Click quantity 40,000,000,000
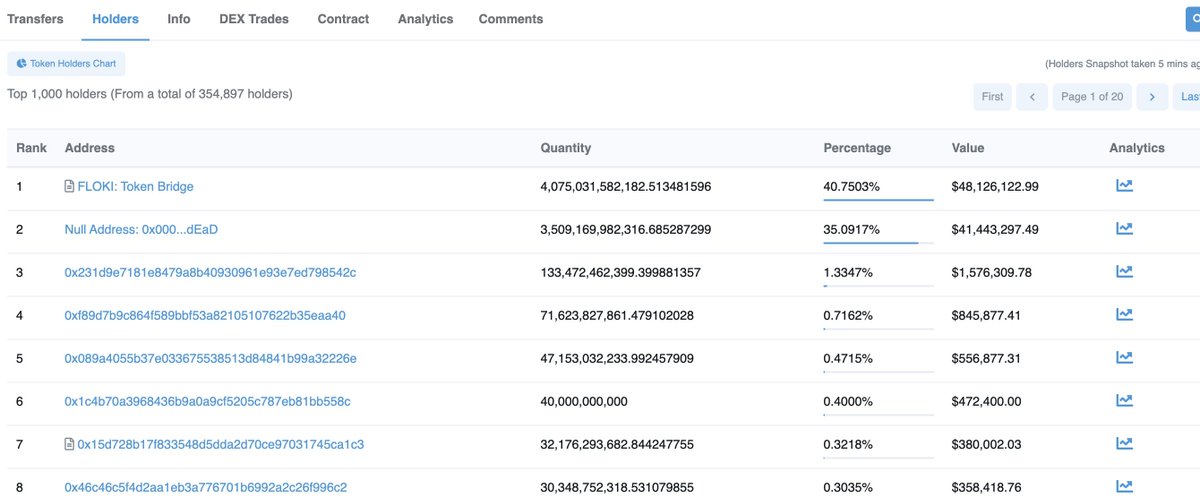The height and width of the screenshot is (497, 1200). (584, 401)
